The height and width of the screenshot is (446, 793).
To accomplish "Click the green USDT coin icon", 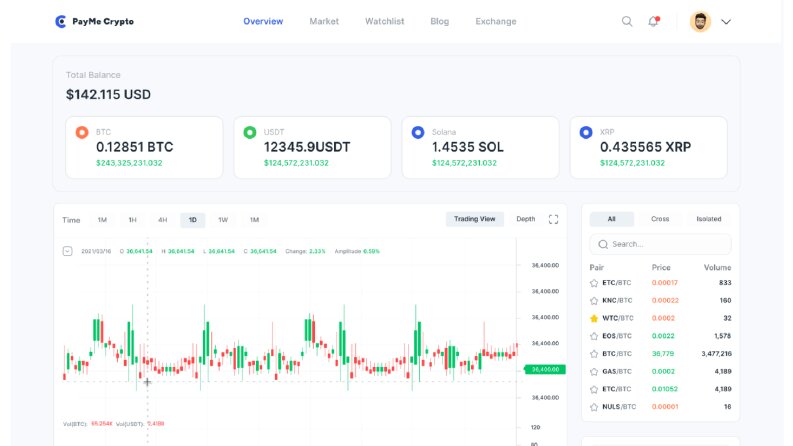I will [x=250, y=132].
